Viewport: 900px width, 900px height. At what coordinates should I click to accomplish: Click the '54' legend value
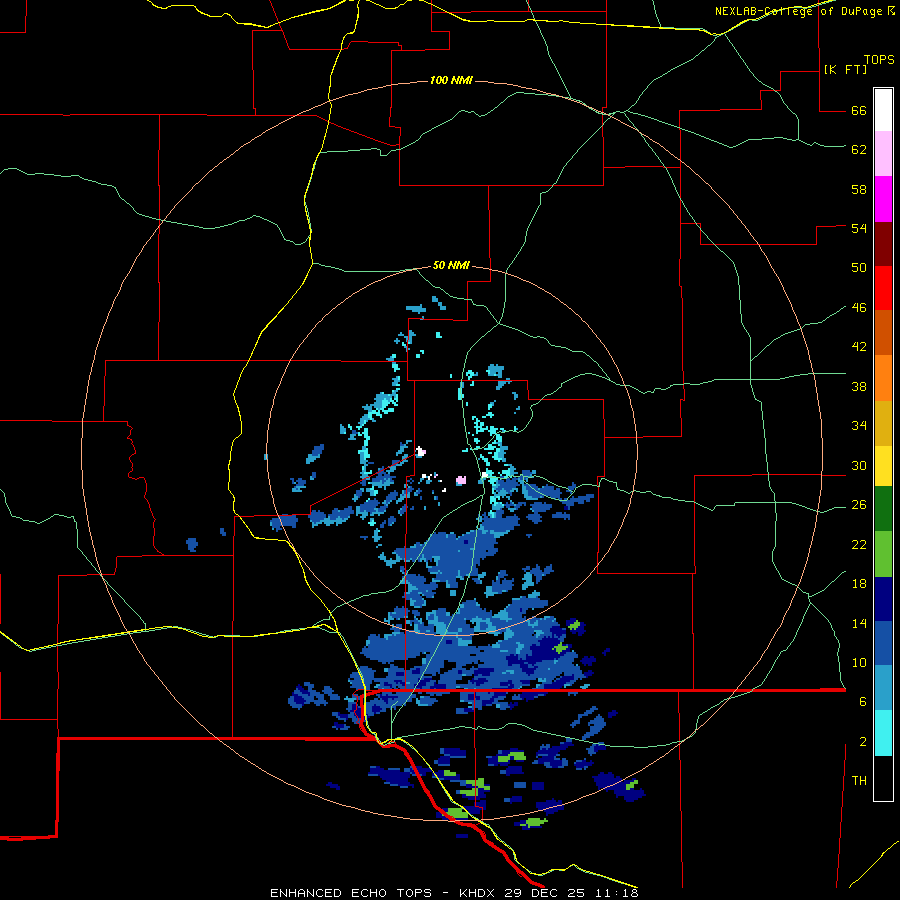(859, 228)
